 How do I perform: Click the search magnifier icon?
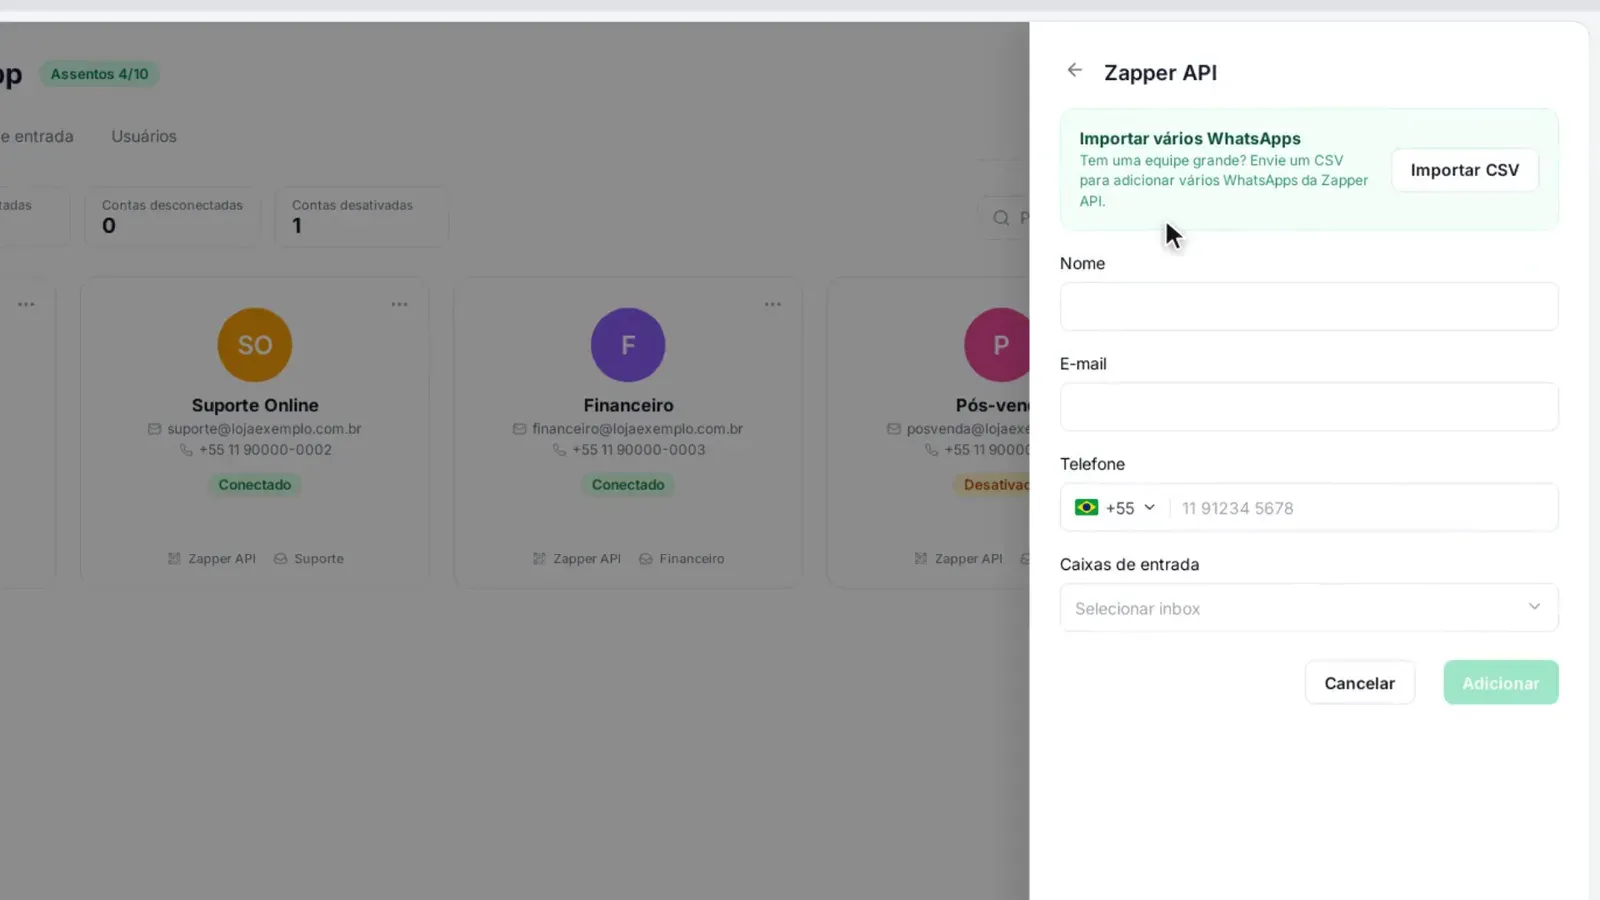coord(1001,218)
